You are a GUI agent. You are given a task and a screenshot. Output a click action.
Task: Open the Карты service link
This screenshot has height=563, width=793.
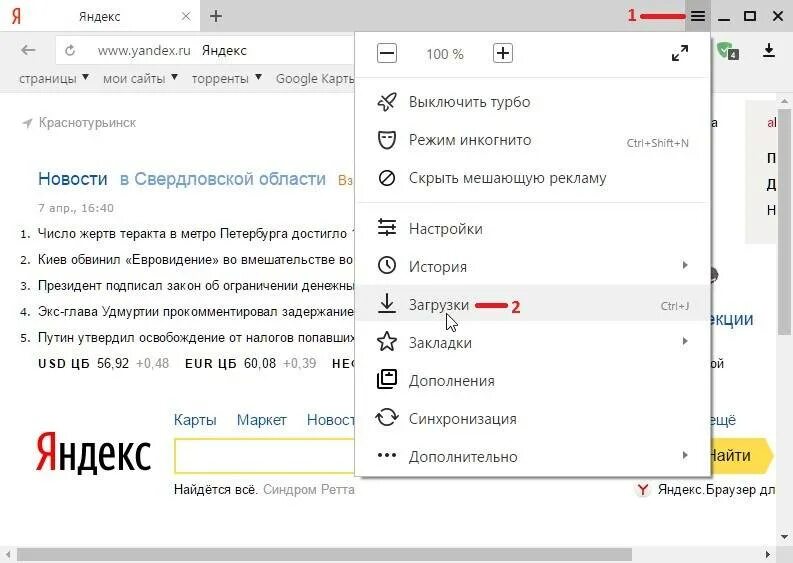(195, 420)
